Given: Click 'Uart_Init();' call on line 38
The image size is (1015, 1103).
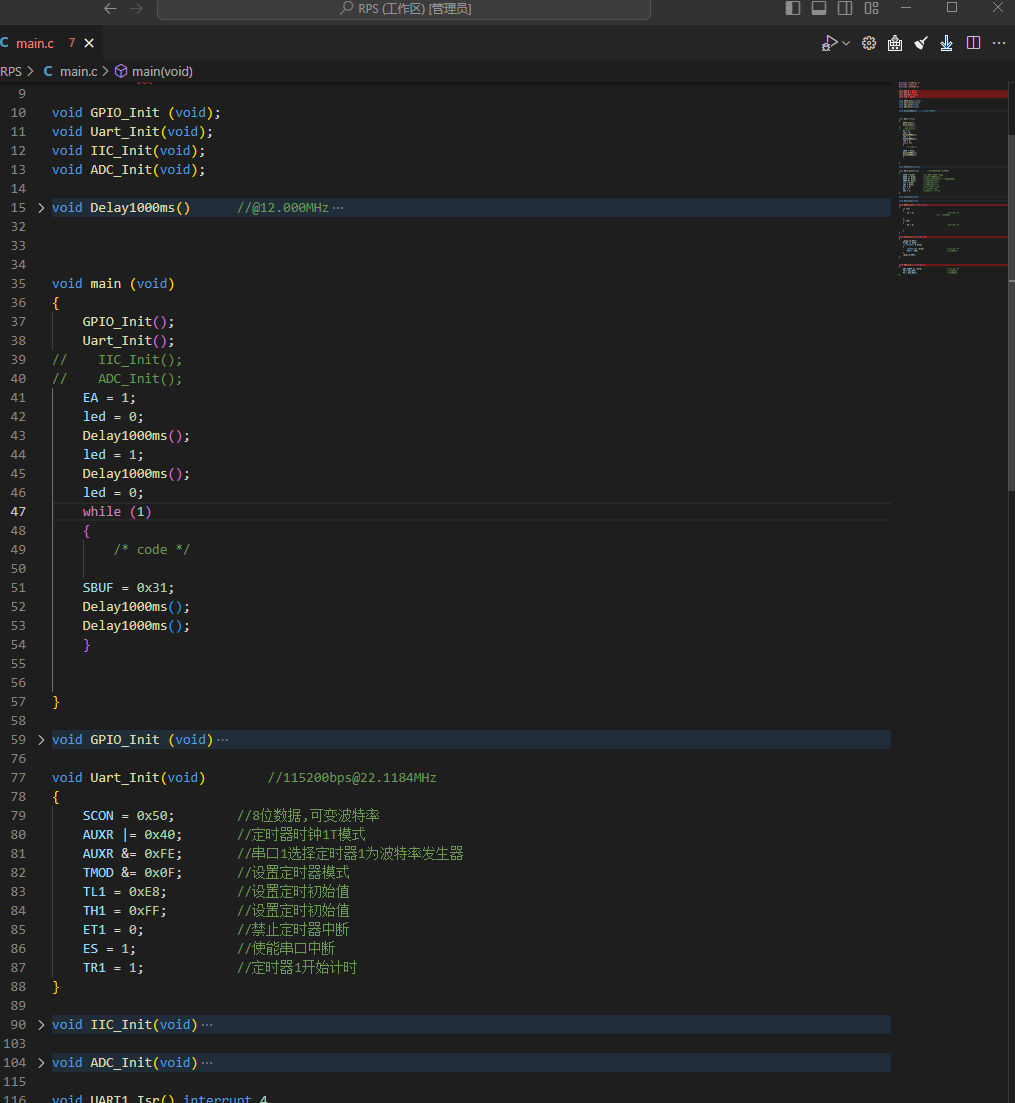Looking at the screenshot, I should point(128,340).
